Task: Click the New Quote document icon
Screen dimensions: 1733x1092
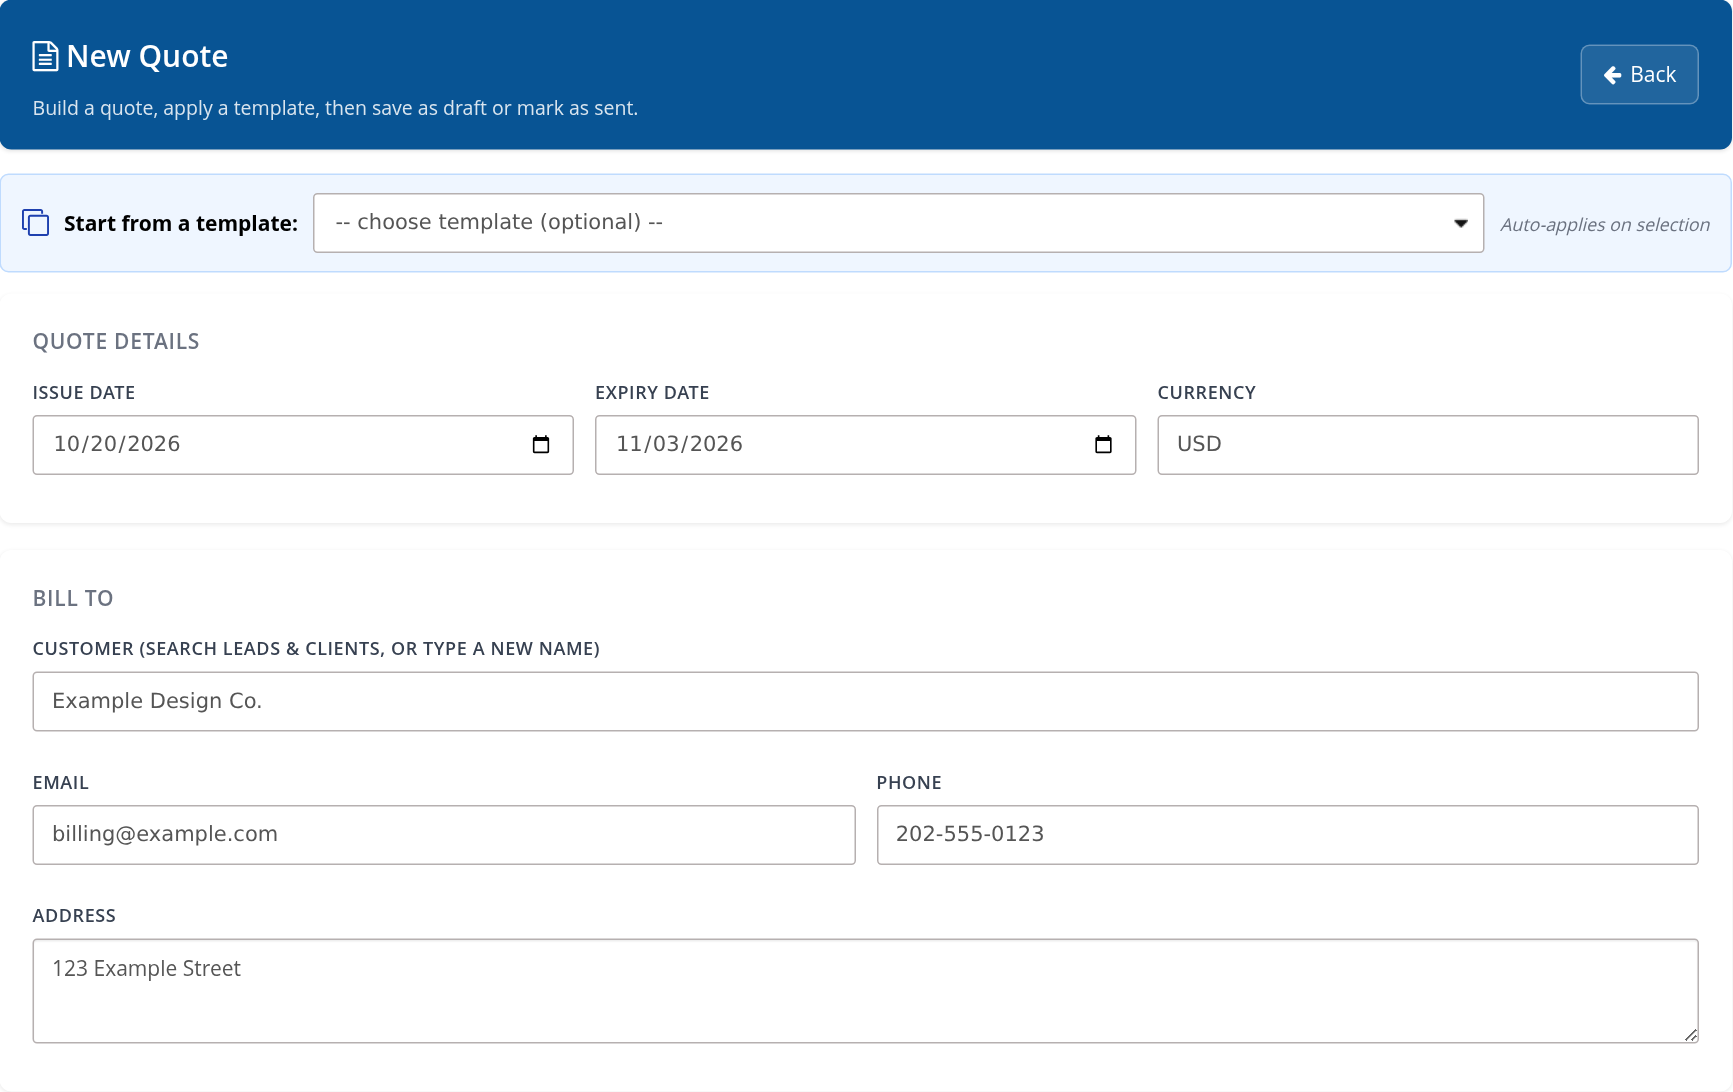Action: click(45, 56)
